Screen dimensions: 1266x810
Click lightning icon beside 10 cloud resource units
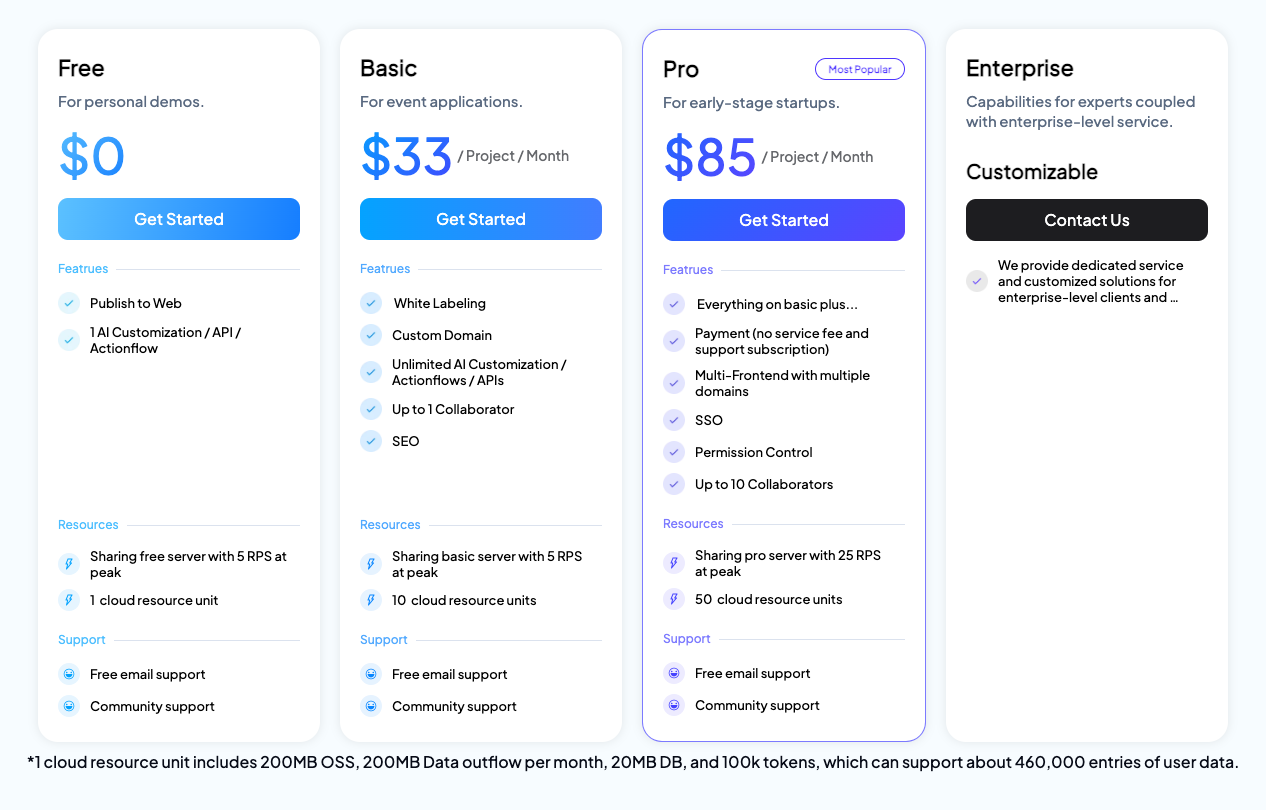(x=371, y=600)
